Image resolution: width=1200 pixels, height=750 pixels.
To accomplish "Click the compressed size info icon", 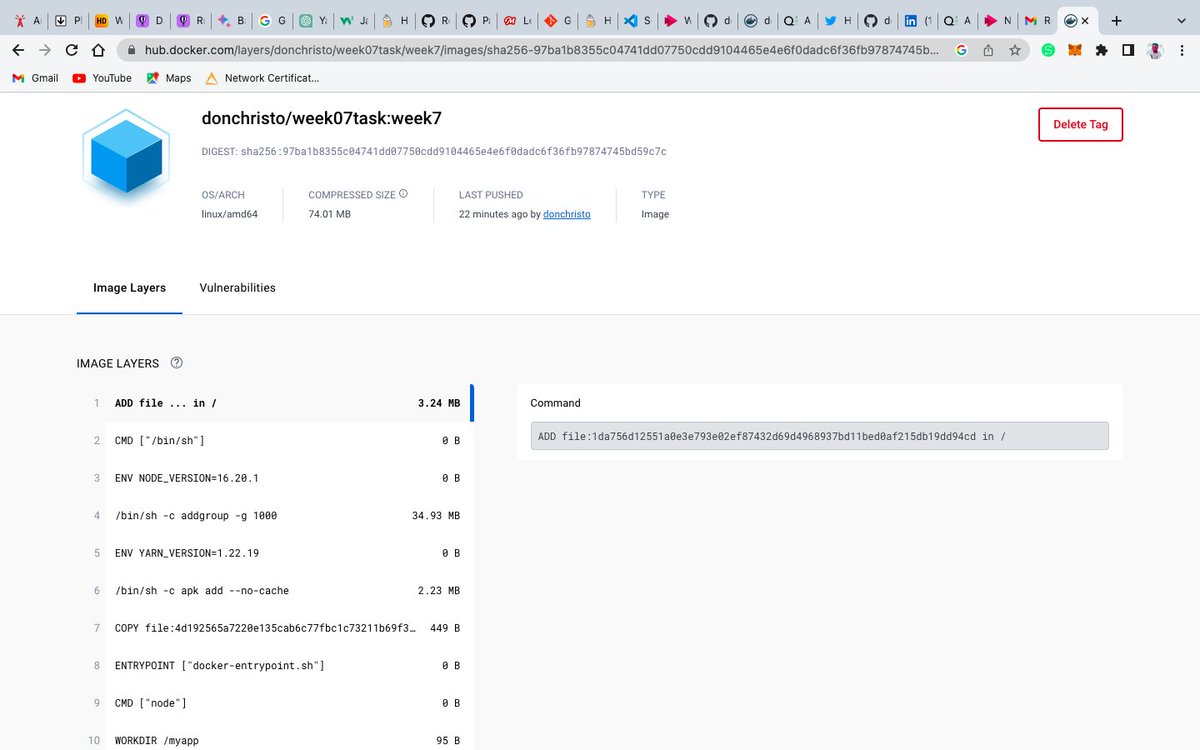I will tap(404, 194).
